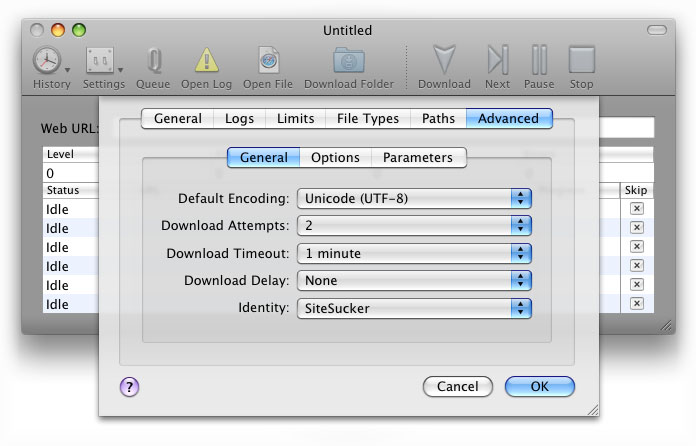
Task: Switch to the File Types tab
Action: (367, 118)
